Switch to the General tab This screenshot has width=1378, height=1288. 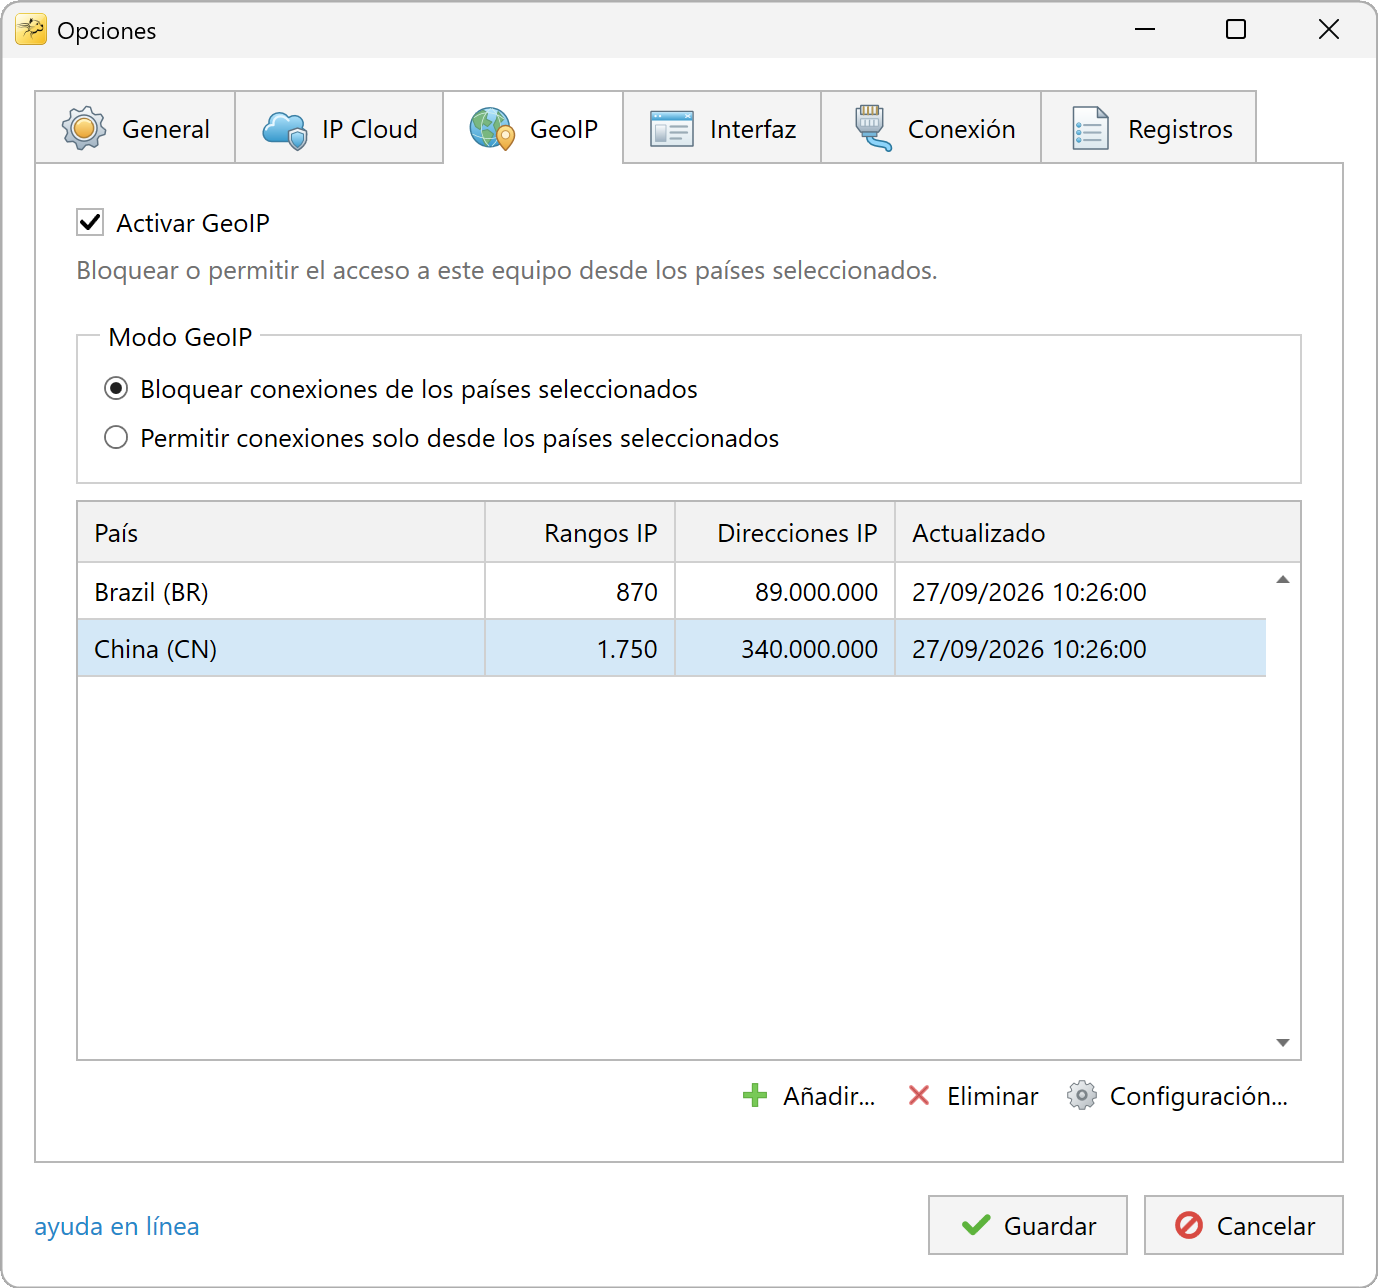135,128
